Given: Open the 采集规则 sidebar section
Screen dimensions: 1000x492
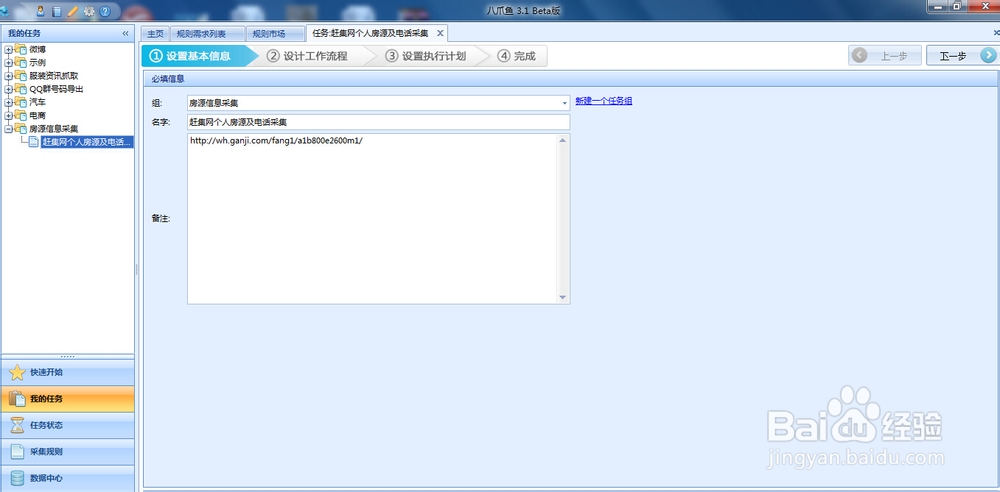Looking at the screenshot, I should tap(68, 452).
